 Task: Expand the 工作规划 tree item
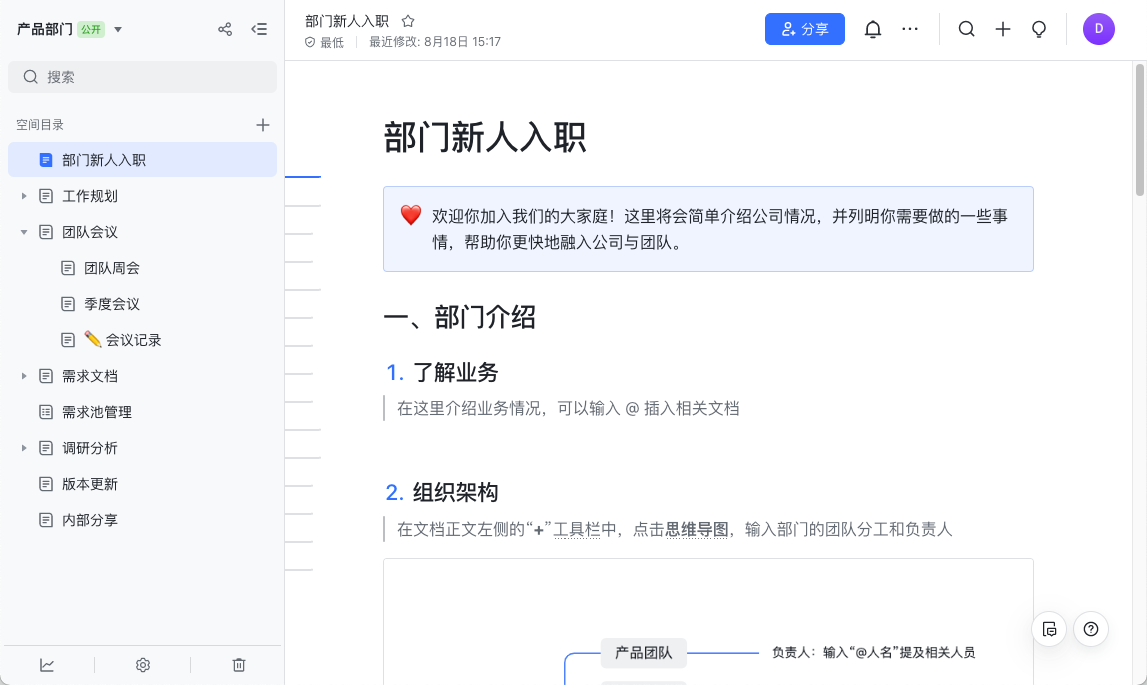pyautogui.click(x=24, y=195)
